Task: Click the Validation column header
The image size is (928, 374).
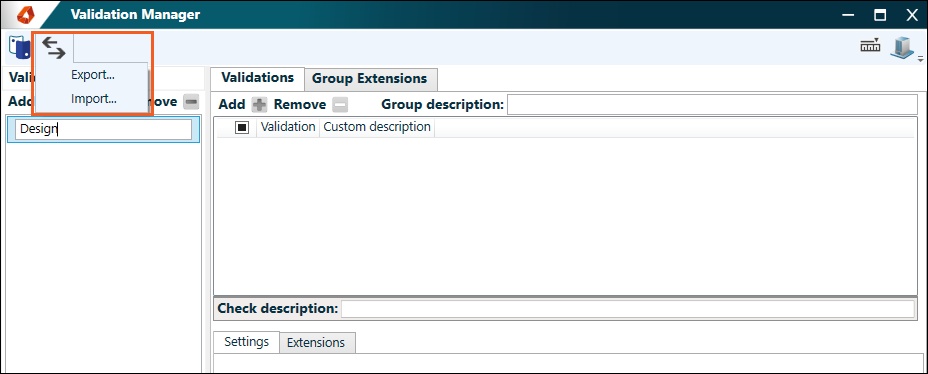Action: [288, 127]
